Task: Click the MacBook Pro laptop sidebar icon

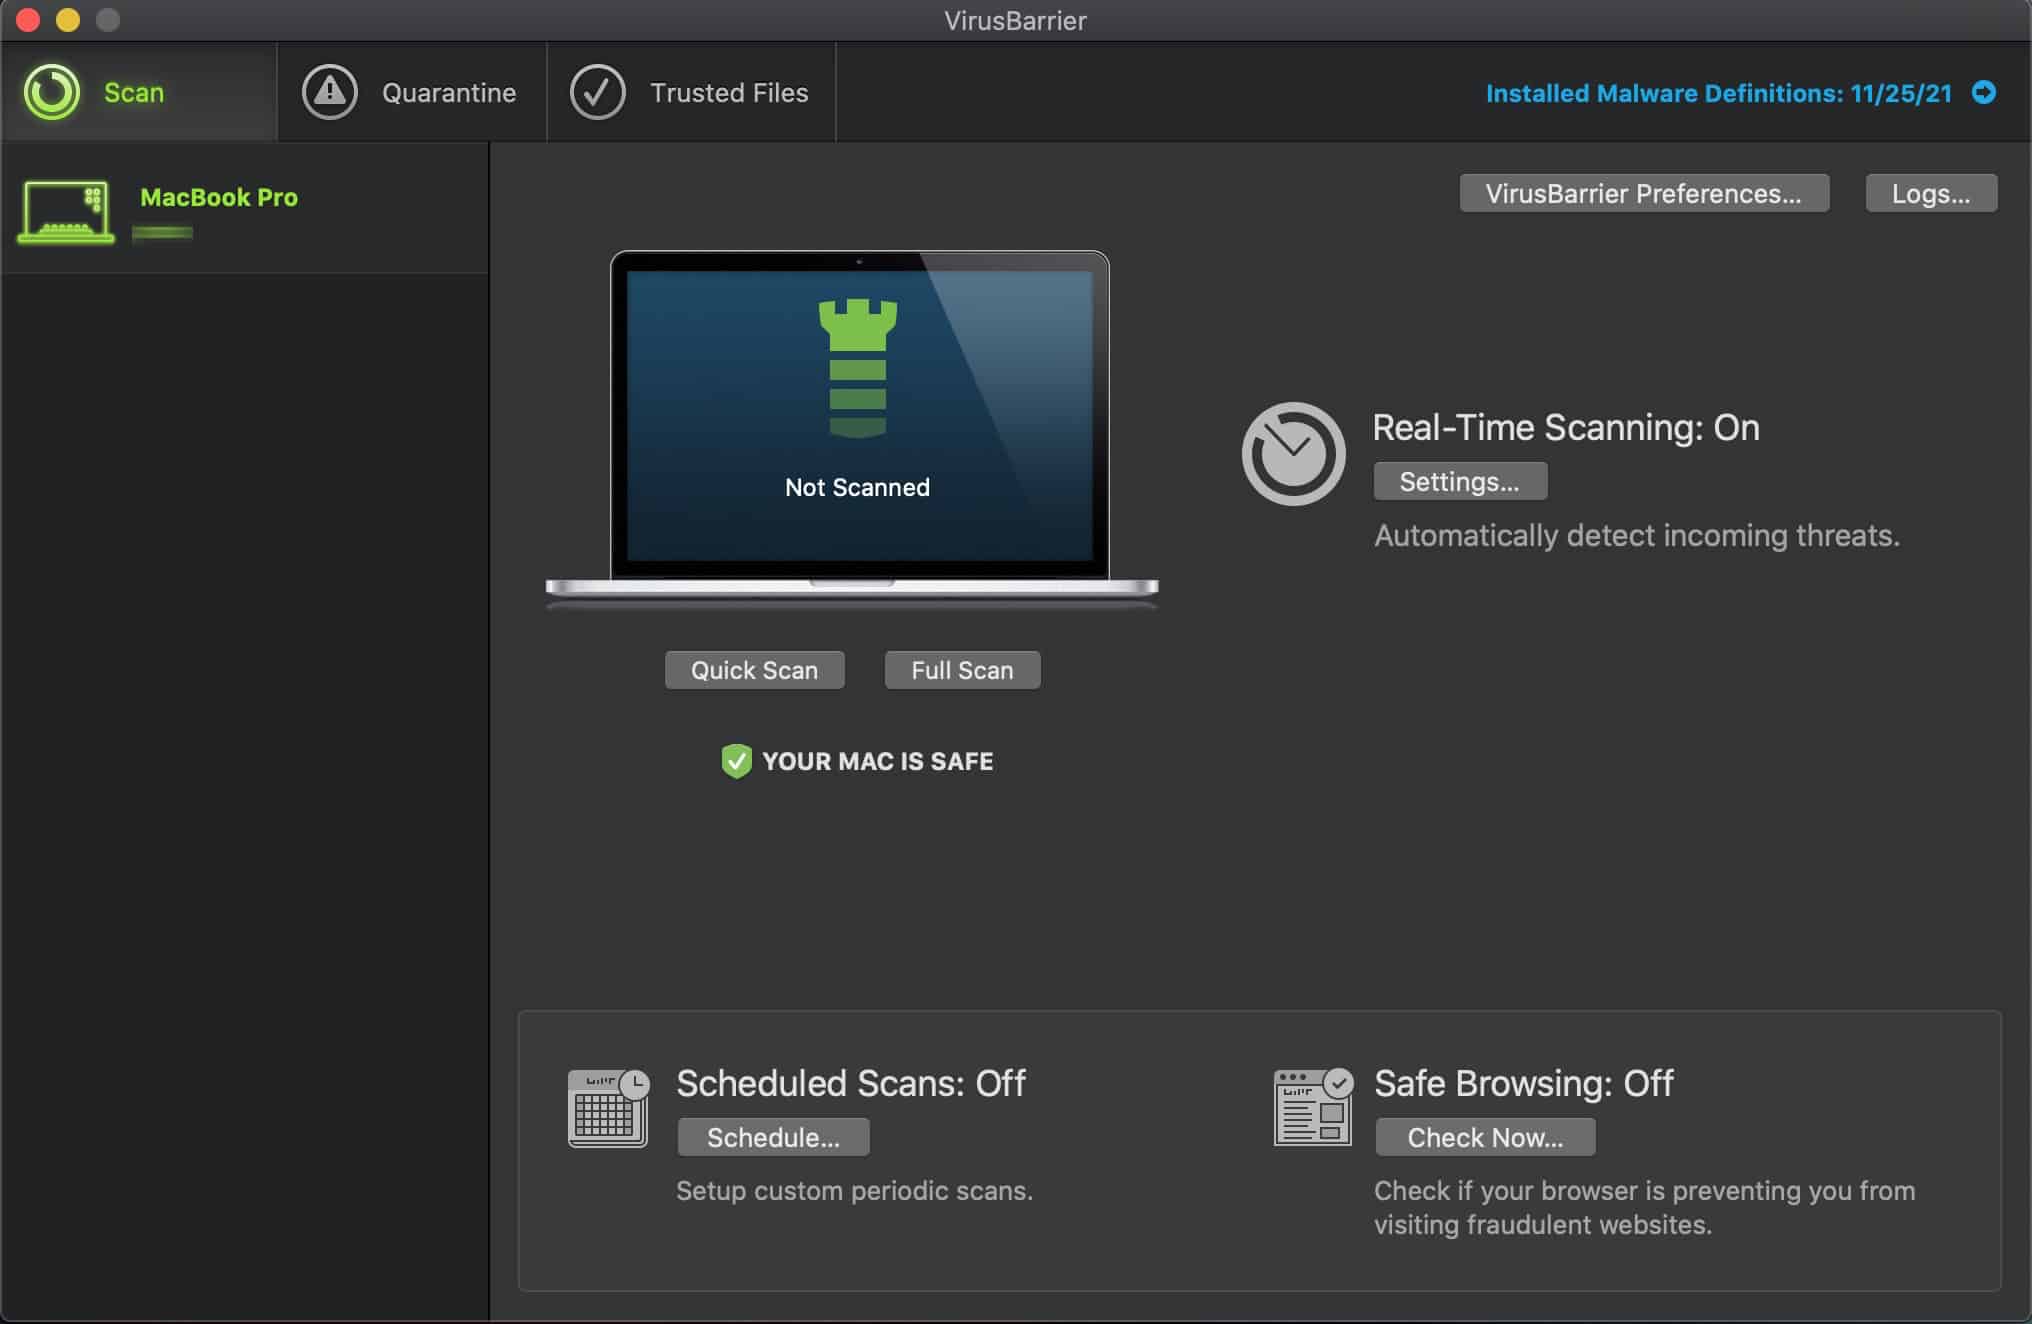Action: [66, 212]
